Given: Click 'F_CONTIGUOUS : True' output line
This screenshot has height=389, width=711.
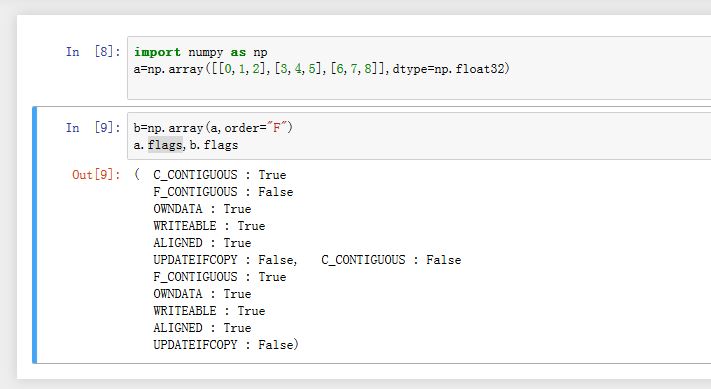Looking at the screenshot, I should 219,277.
